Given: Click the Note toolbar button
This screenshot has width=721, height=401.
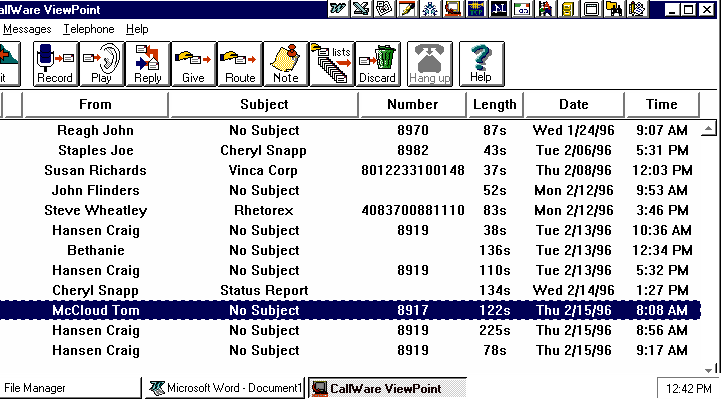Looking at the screenshot, I should pyautogui.click(x=286, y=64).
